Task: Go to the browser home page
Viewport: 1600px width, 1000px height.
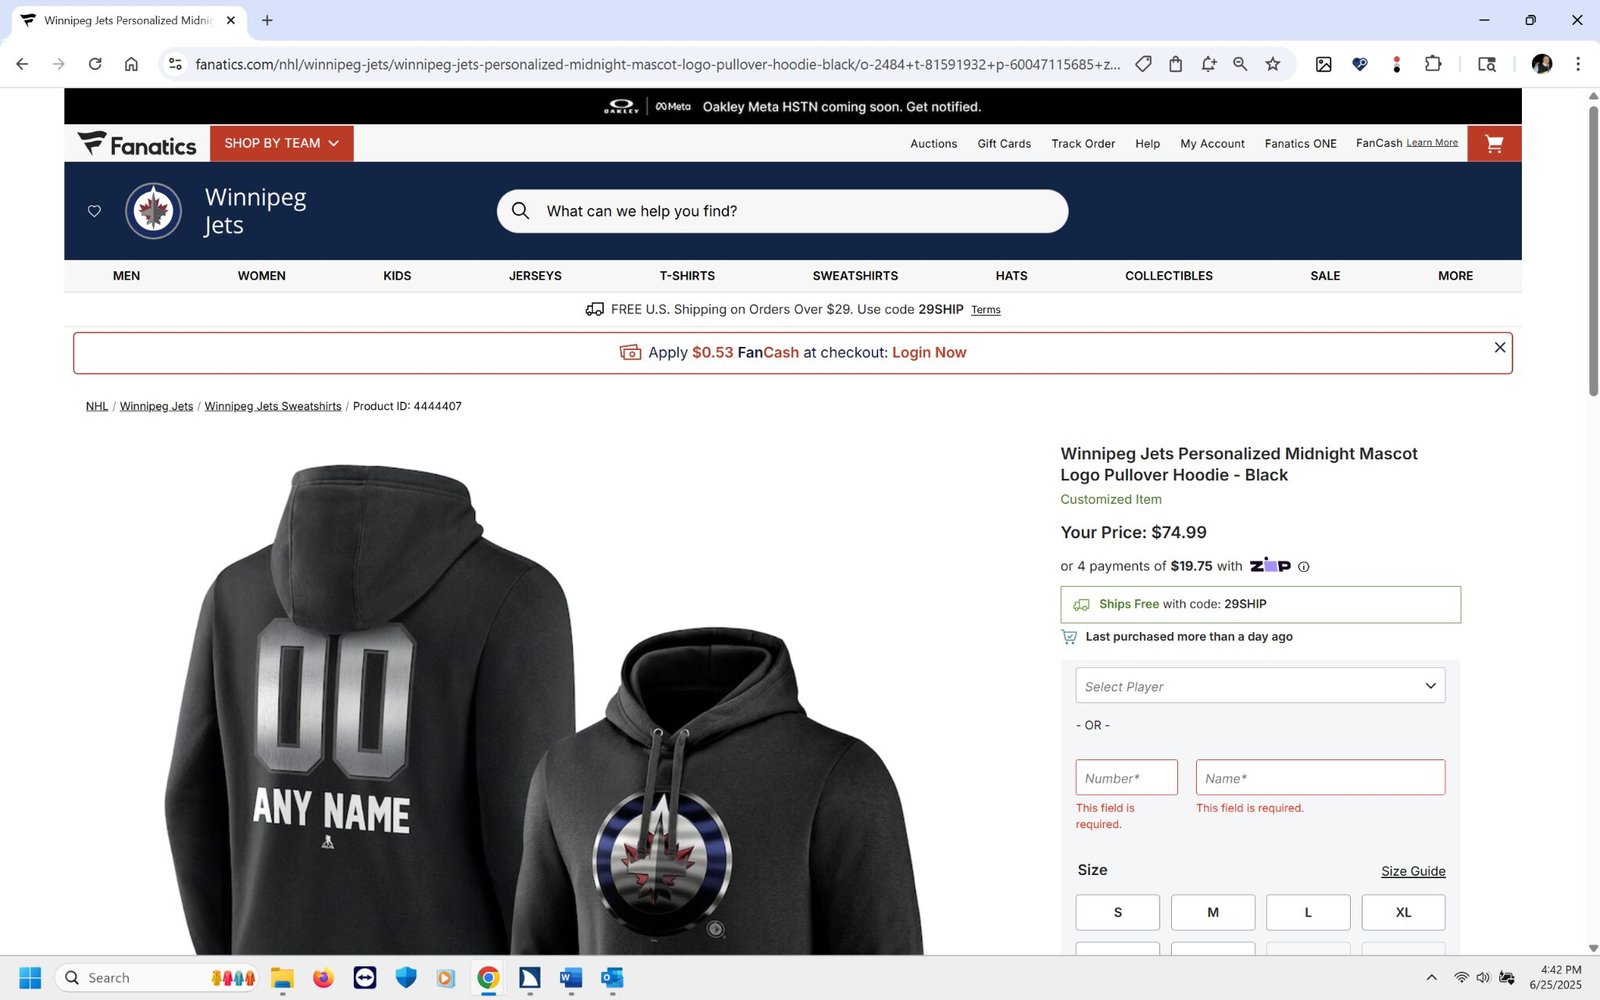Action: tap(131, 64)
